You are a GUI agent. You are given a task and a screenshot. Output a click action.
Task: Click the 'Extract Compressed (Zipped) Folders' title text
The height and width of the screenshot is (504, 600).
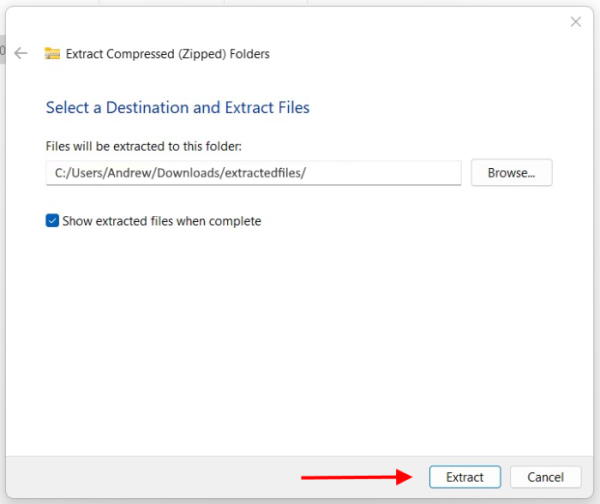(x=168, y=54)
